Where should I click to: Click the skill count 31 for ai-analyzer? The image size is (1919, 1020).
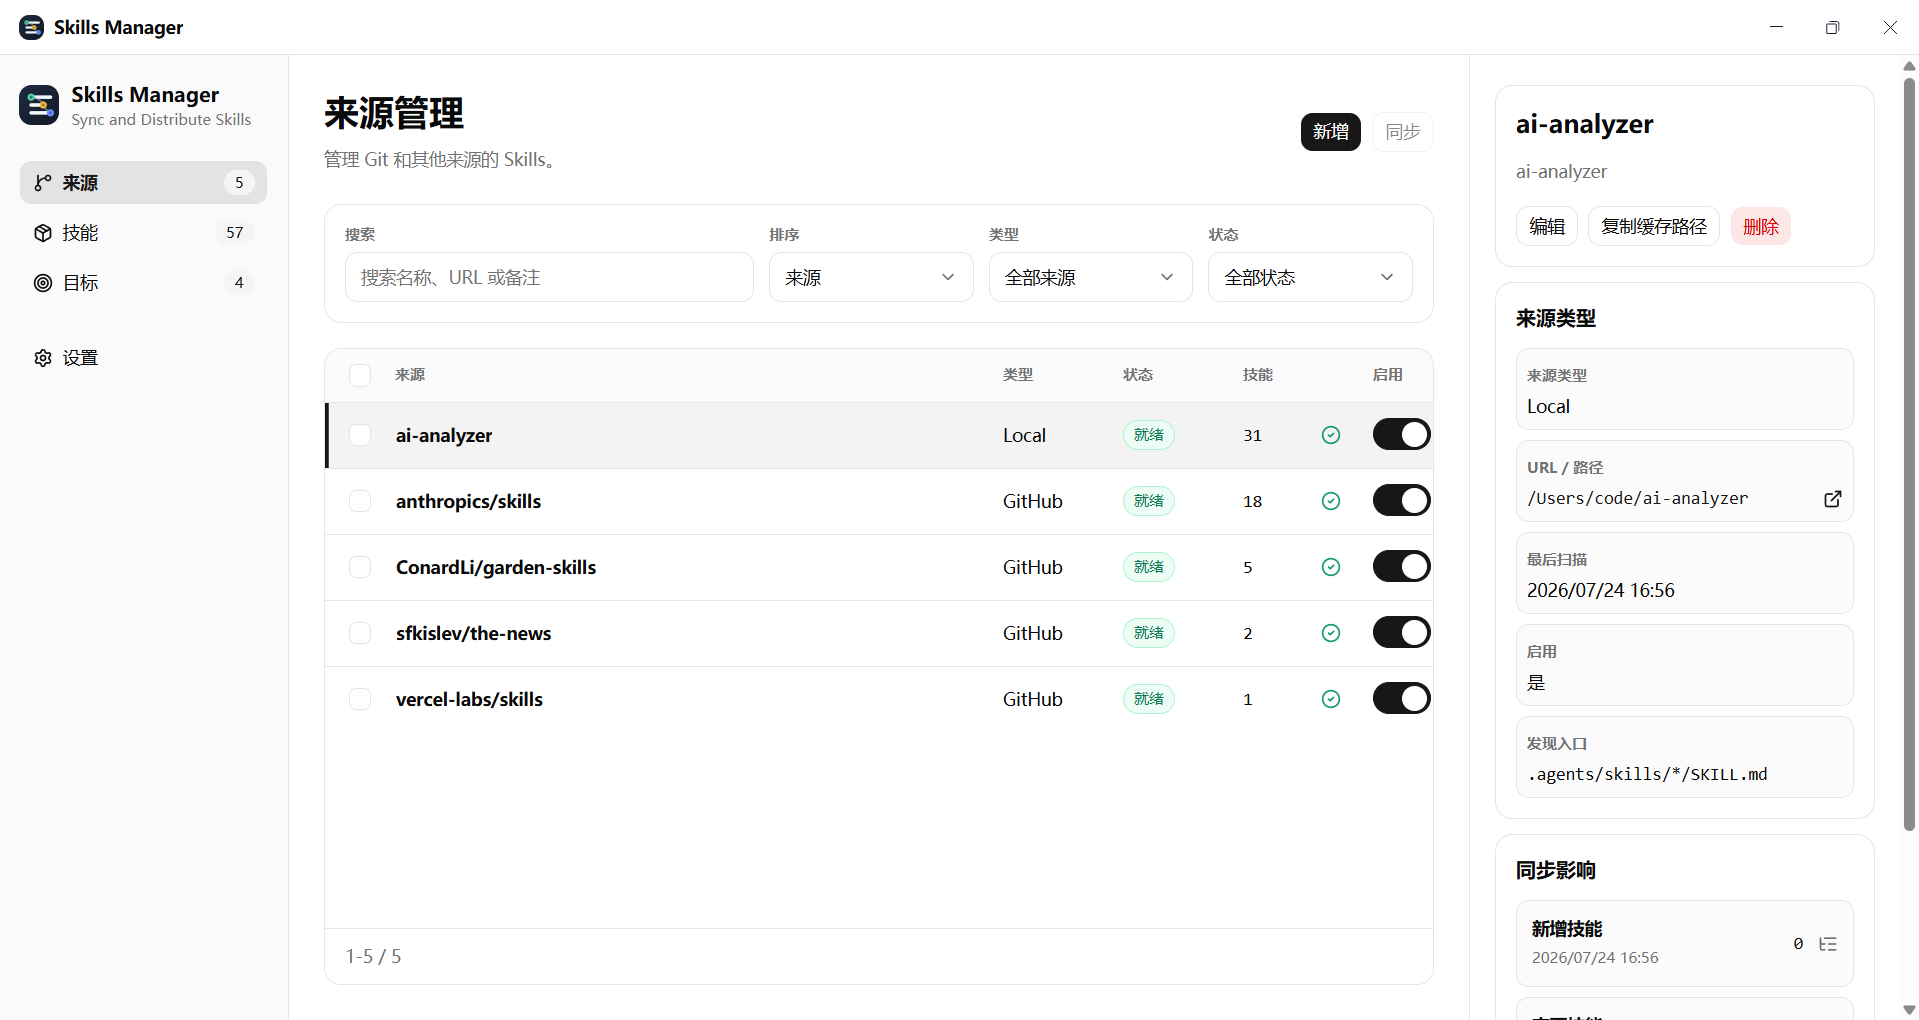(x=1252, y=435)
